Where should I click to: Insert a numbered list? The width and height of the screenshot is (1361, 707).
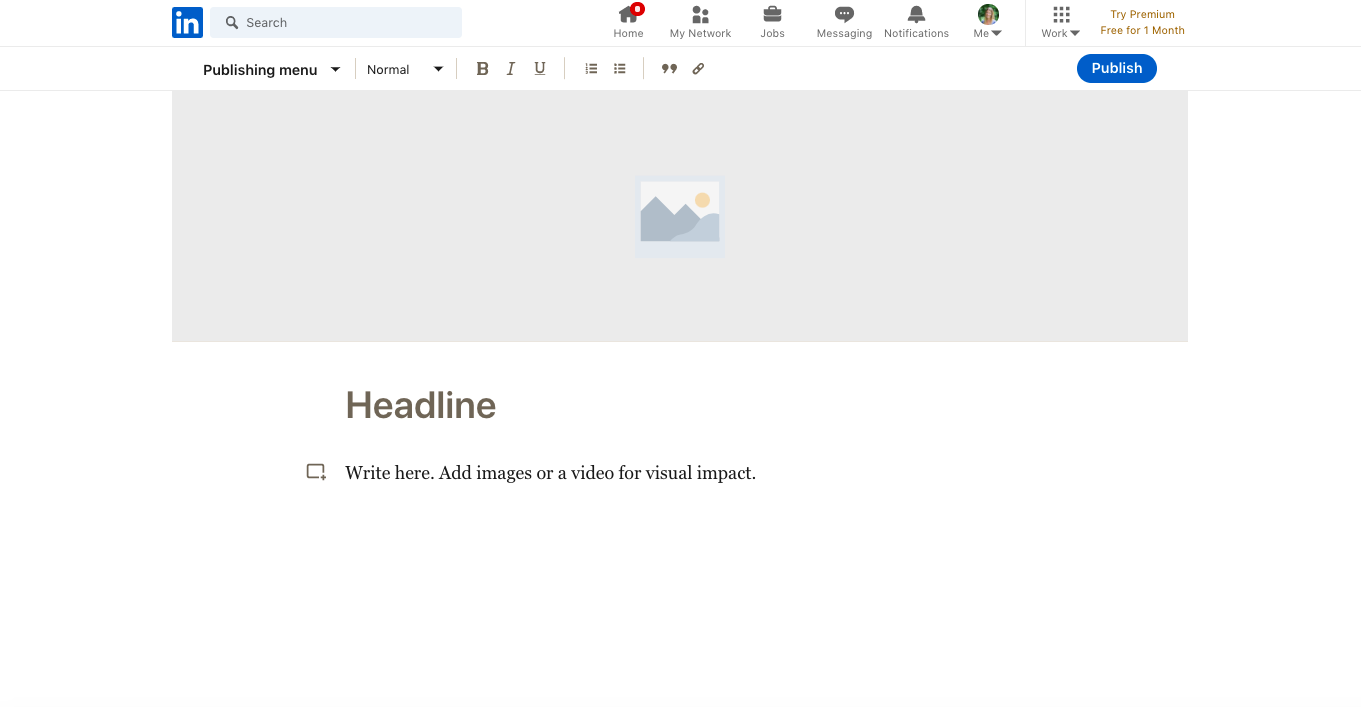591,69
